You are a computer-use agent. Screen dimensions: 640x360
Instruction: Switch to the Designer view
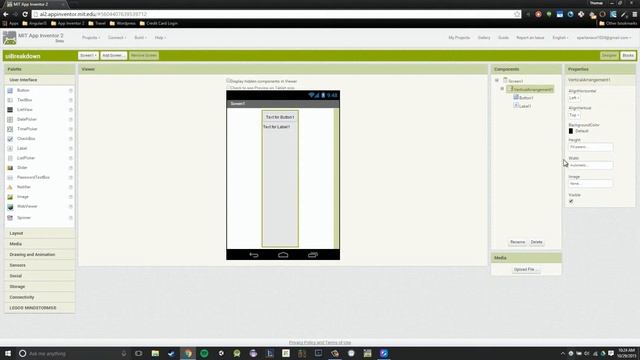(x=609, y=56)
